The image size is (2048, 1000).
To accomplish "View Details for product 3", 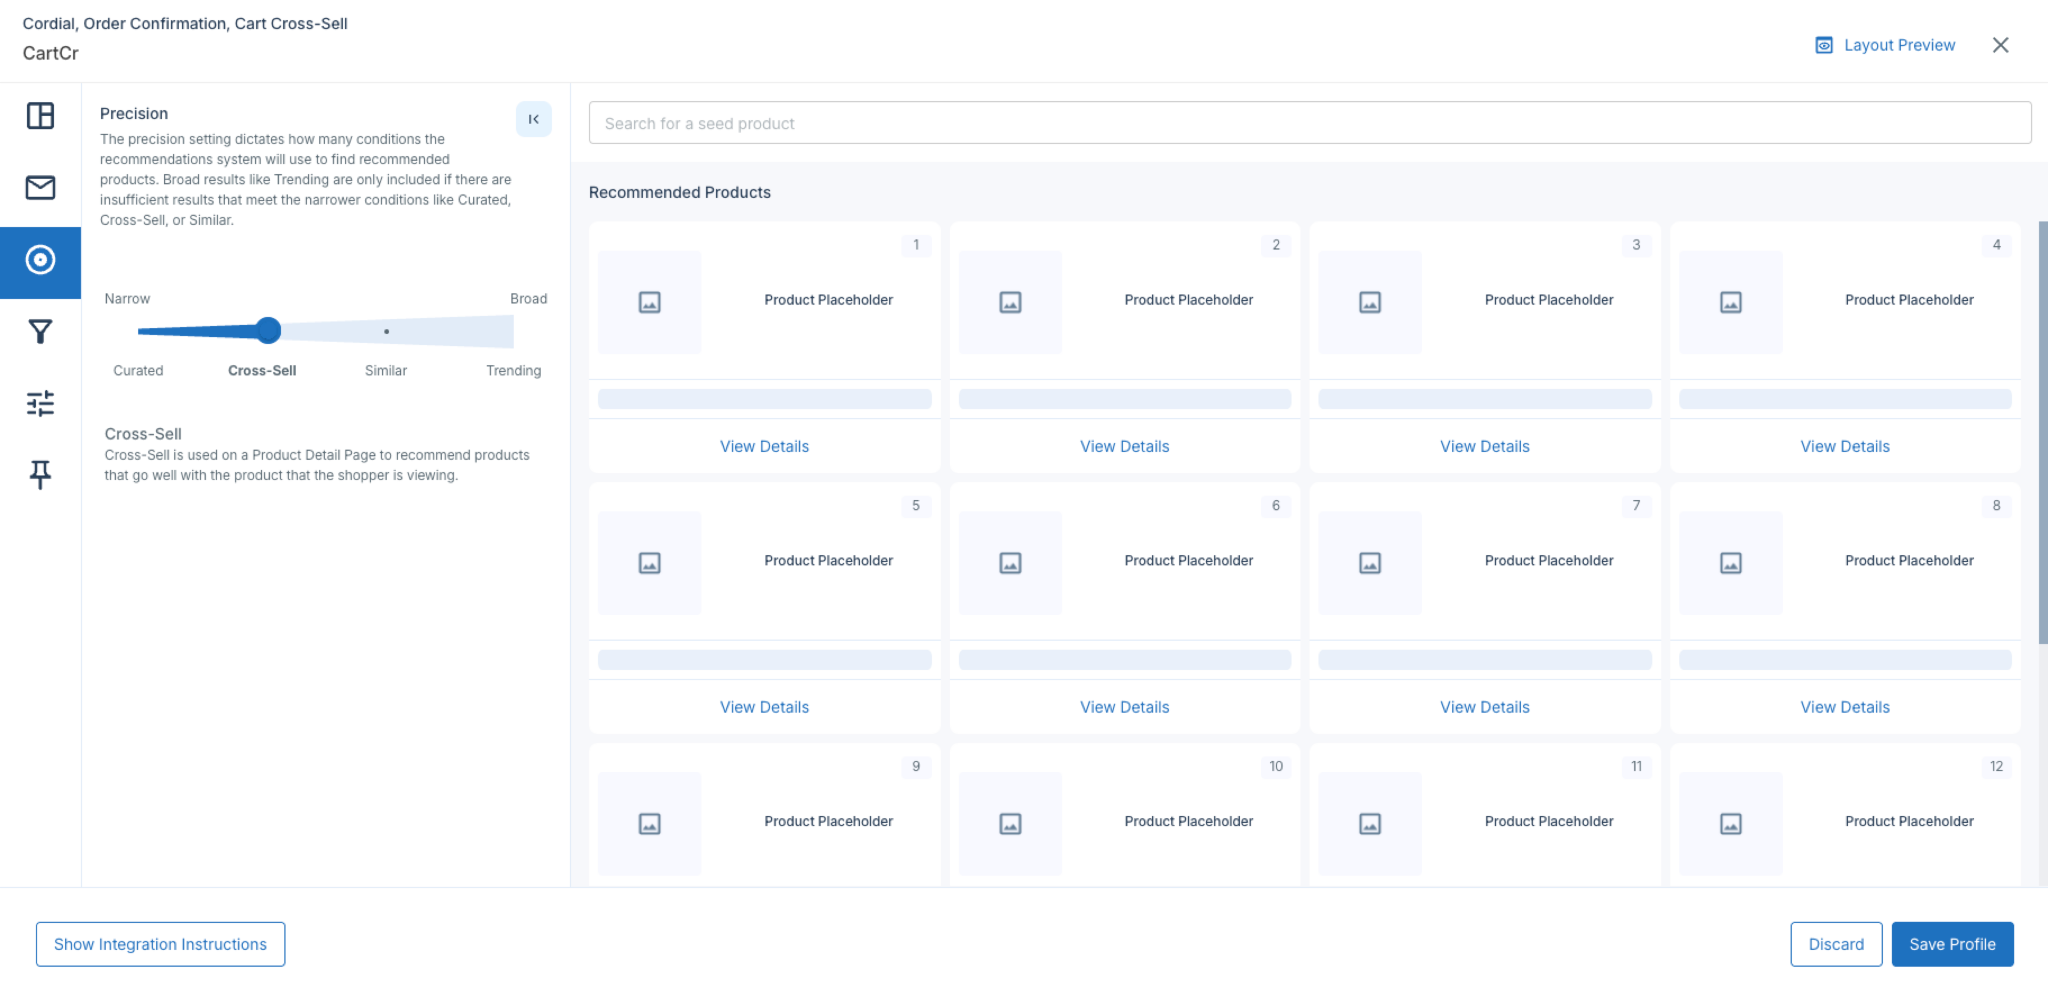I will [1485, 447].
